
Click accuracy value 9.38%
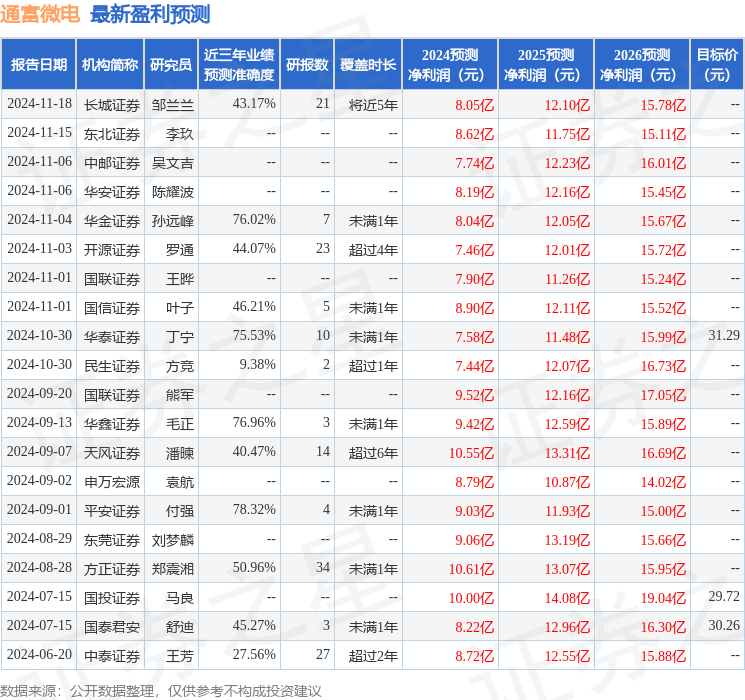257,364
